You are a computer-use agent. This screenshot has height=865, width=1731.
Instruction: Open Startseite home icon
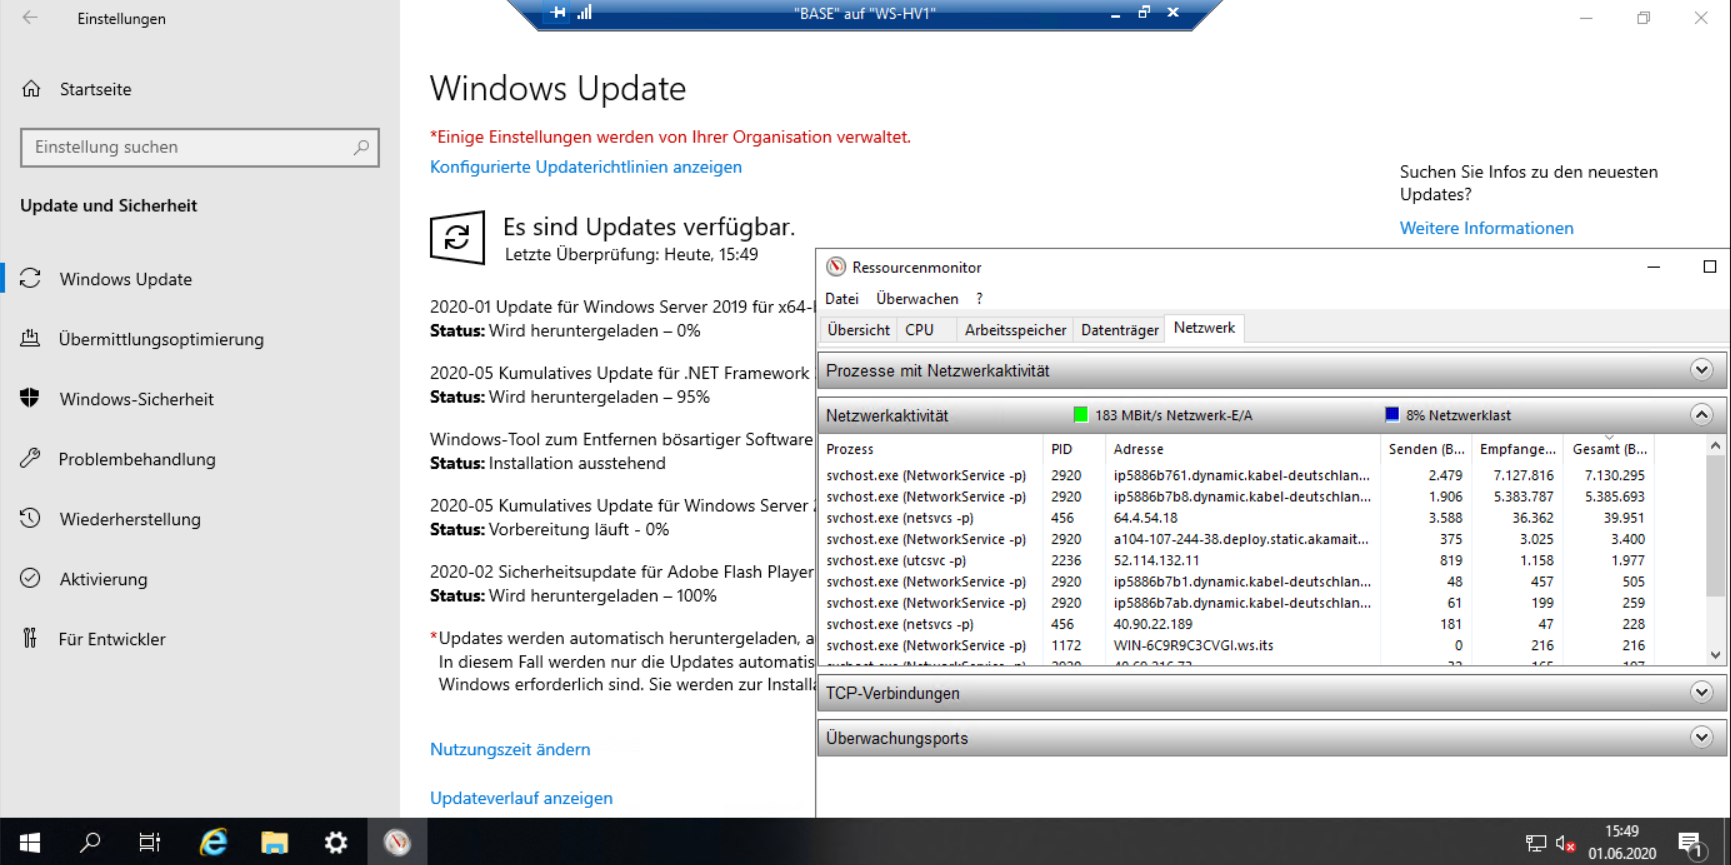pos(31,89)
